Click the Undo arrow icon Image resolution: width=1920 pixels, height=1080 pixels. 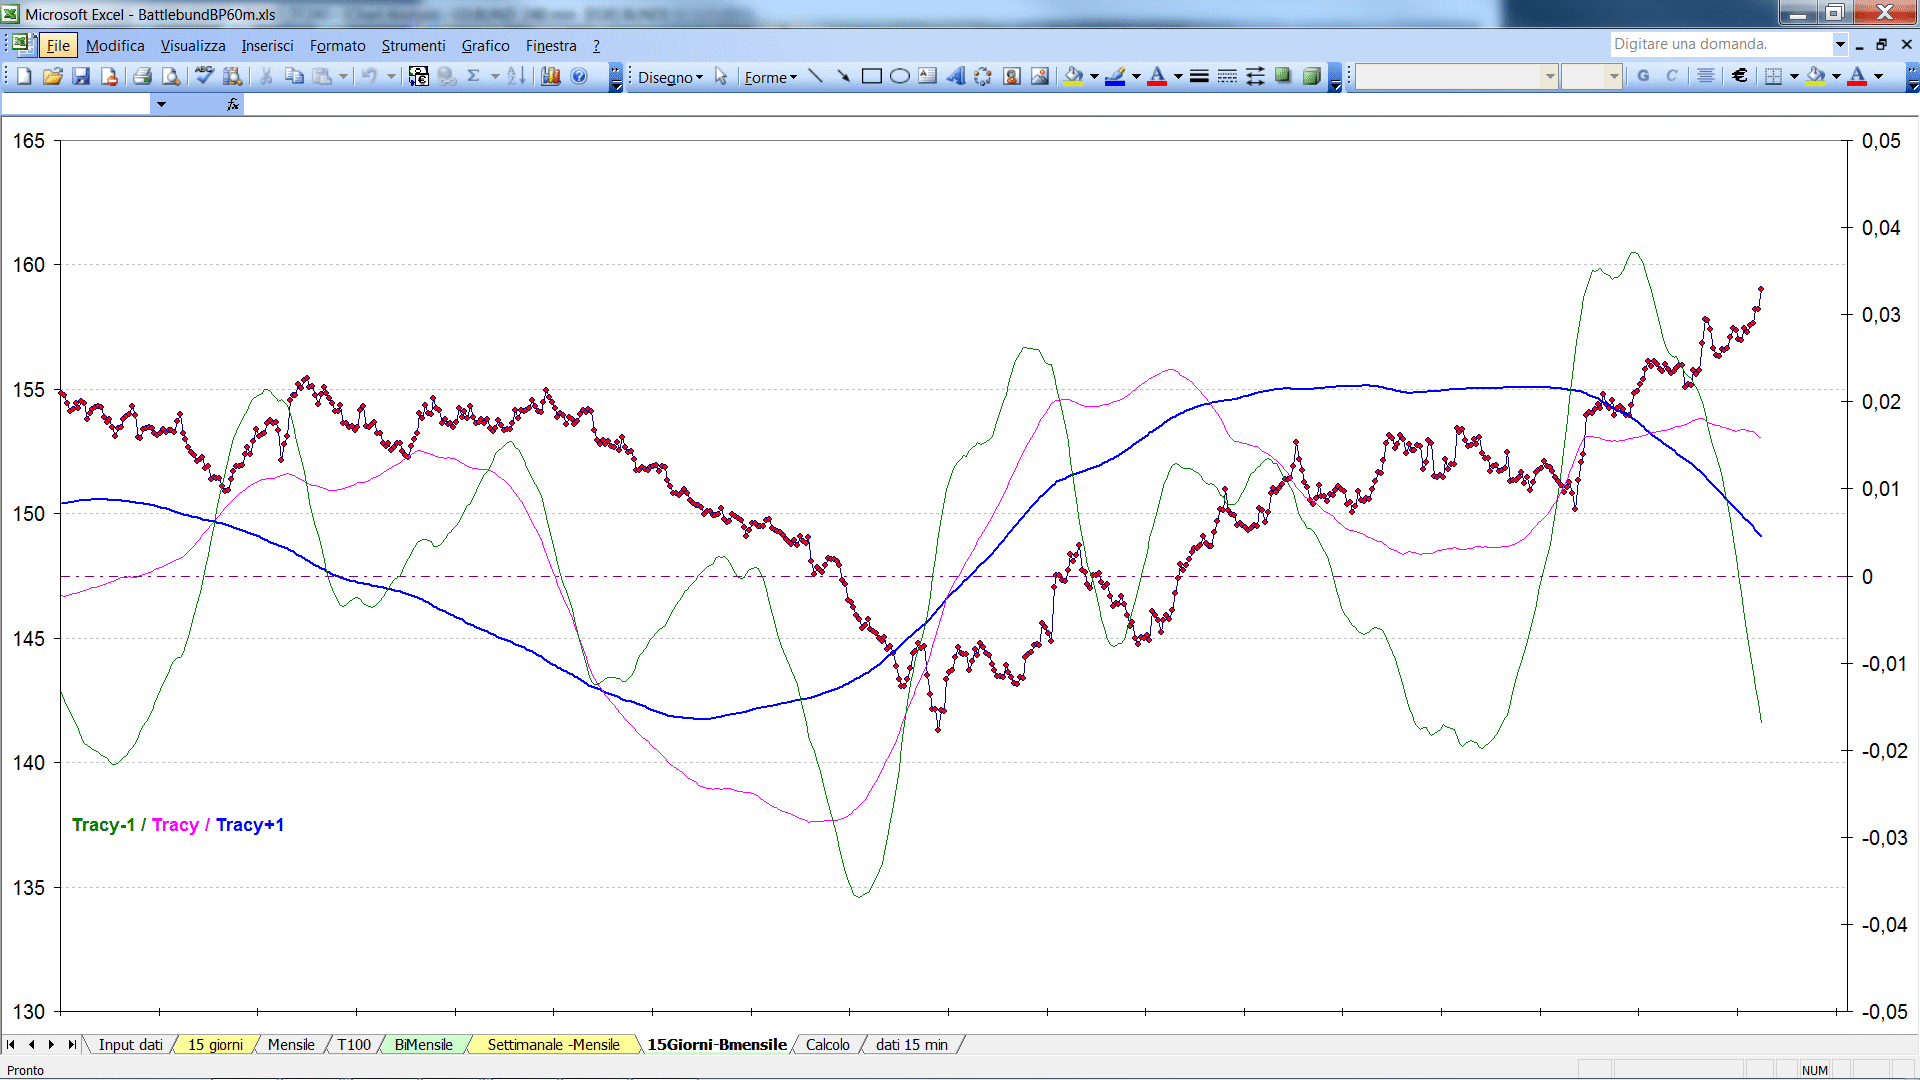click(x=369, y=76)
